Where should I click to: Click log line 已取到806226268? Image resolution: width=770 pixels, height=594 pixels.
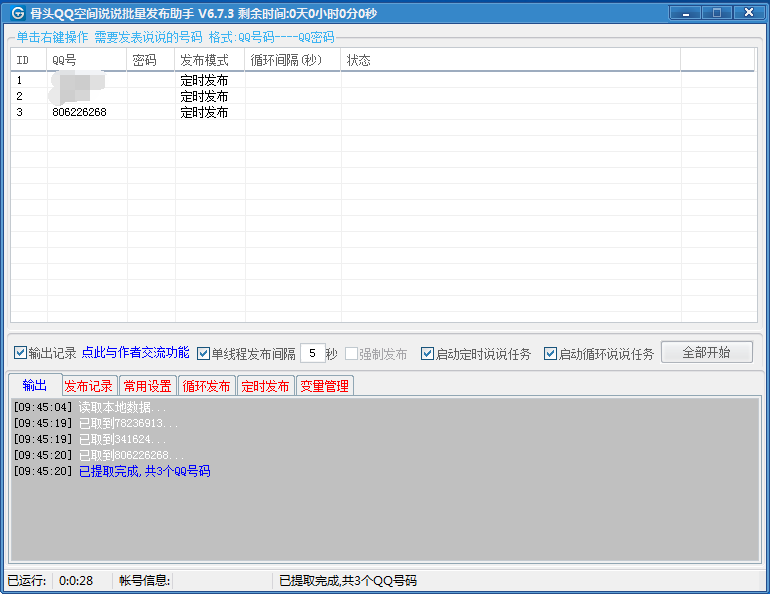click(99, 455)
